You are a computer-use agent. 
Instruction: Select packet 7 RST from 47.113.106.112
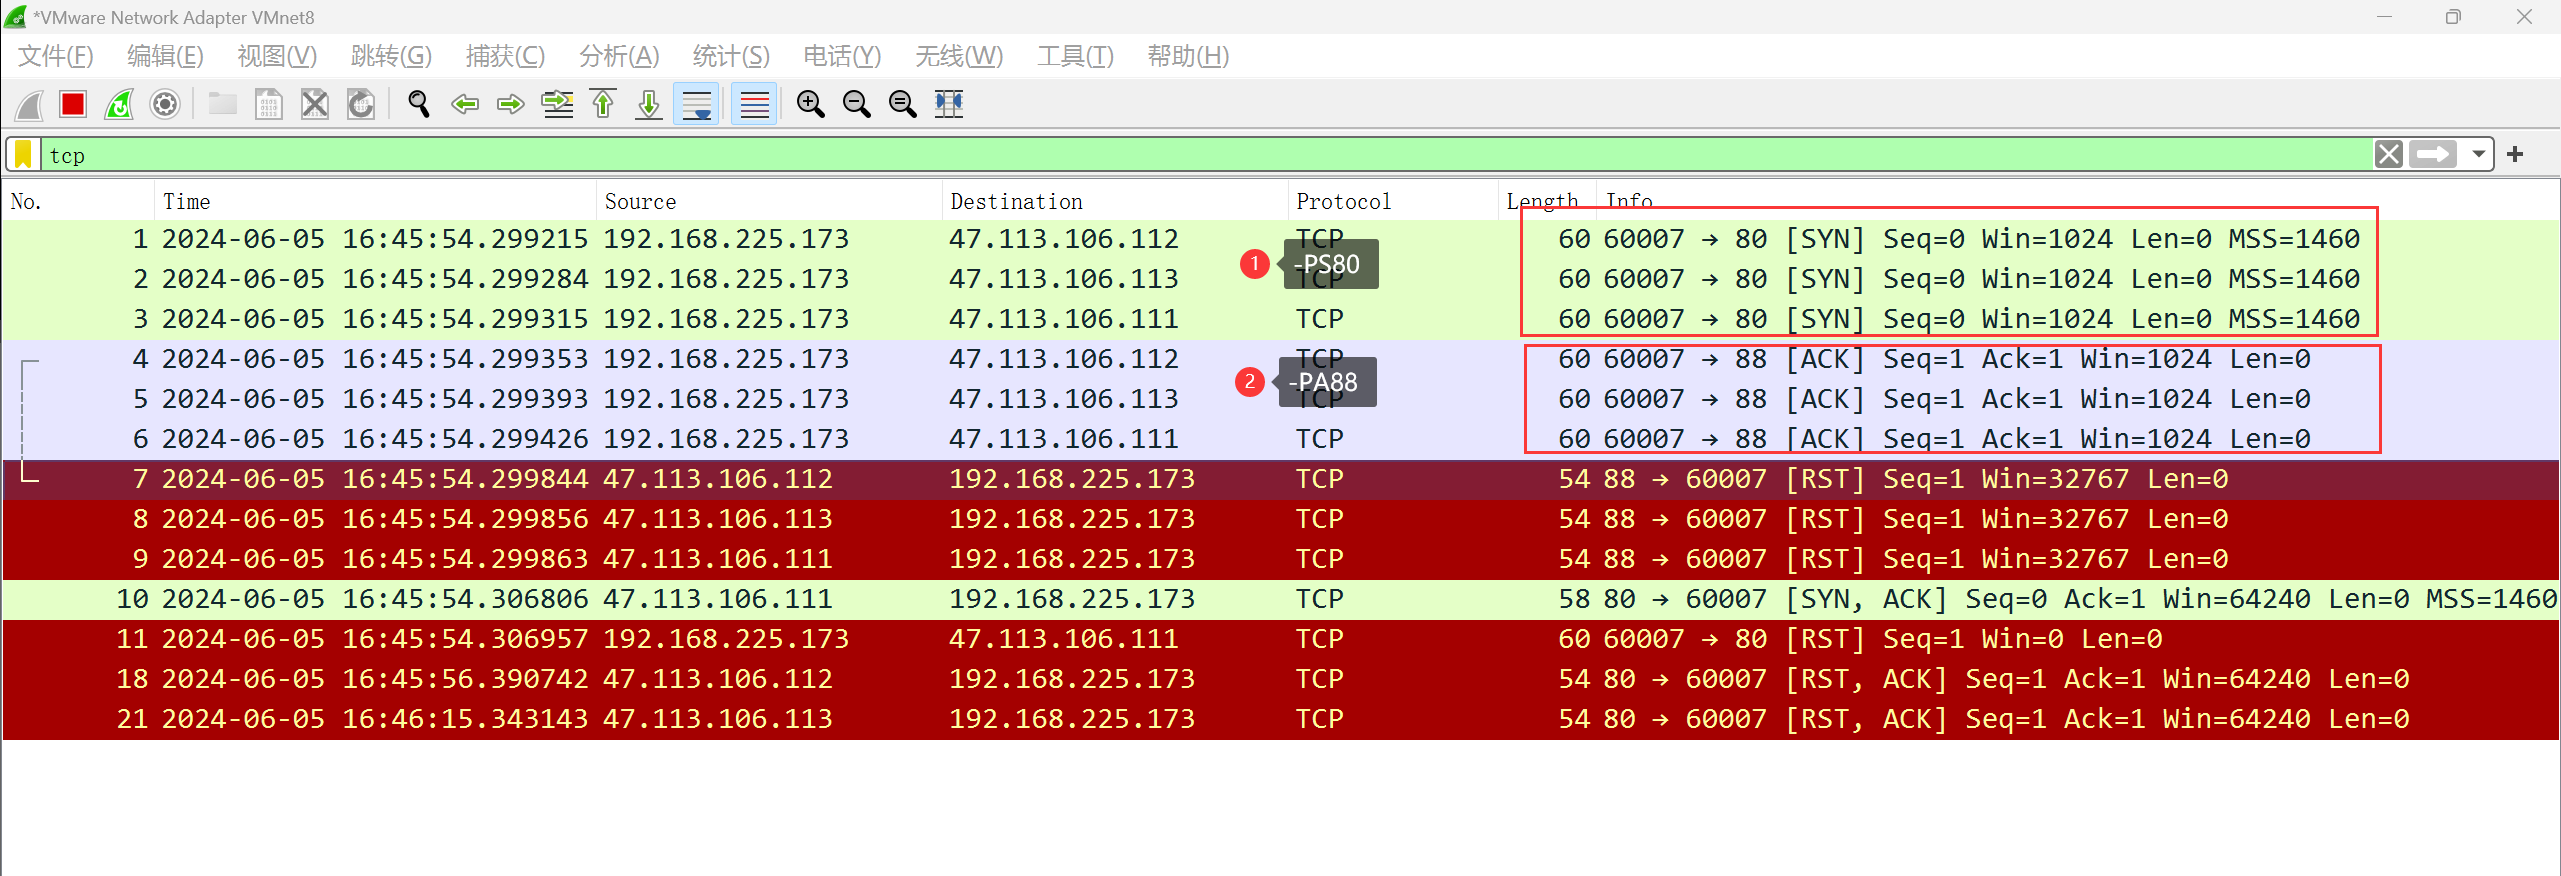pos(1280,479)
